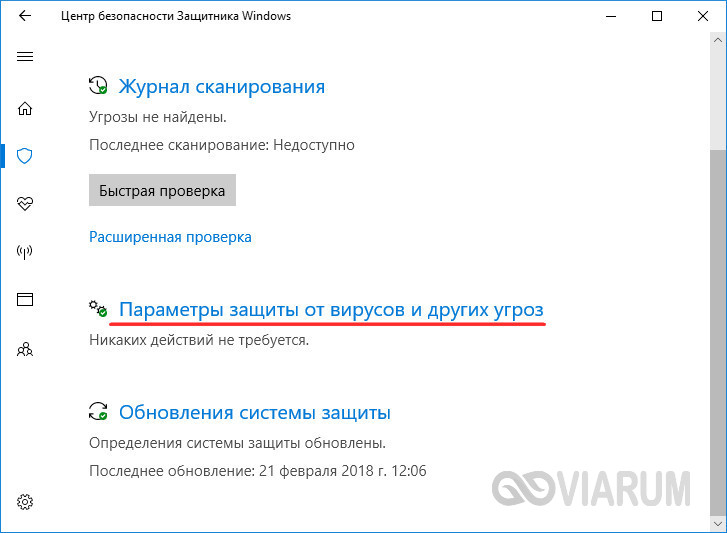Maximize the Defender window
Image resolution: width=727 pixels, height=533 pixels.
pyautogui.click(x=657, y=16)
